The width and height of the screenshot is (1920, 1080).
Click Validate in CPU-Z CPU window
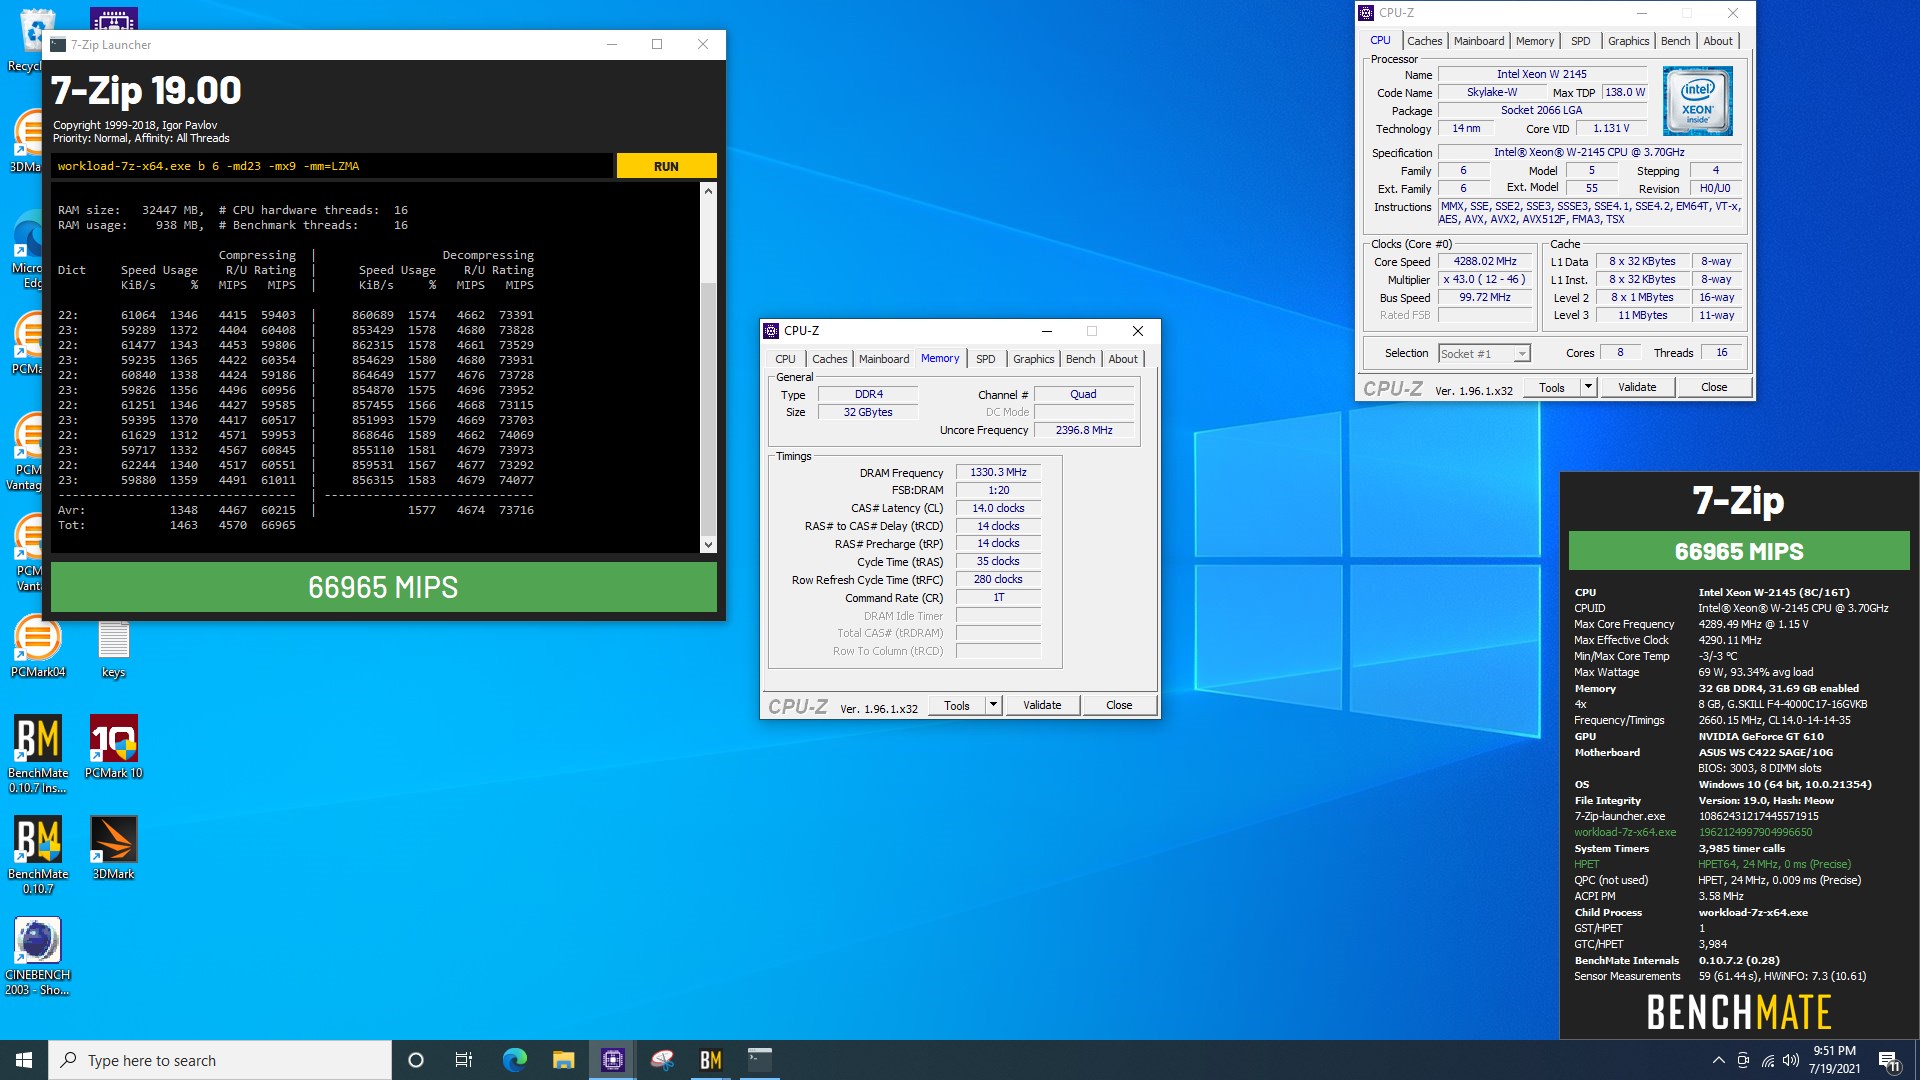pyautogui.click(x=1636, y=387)
